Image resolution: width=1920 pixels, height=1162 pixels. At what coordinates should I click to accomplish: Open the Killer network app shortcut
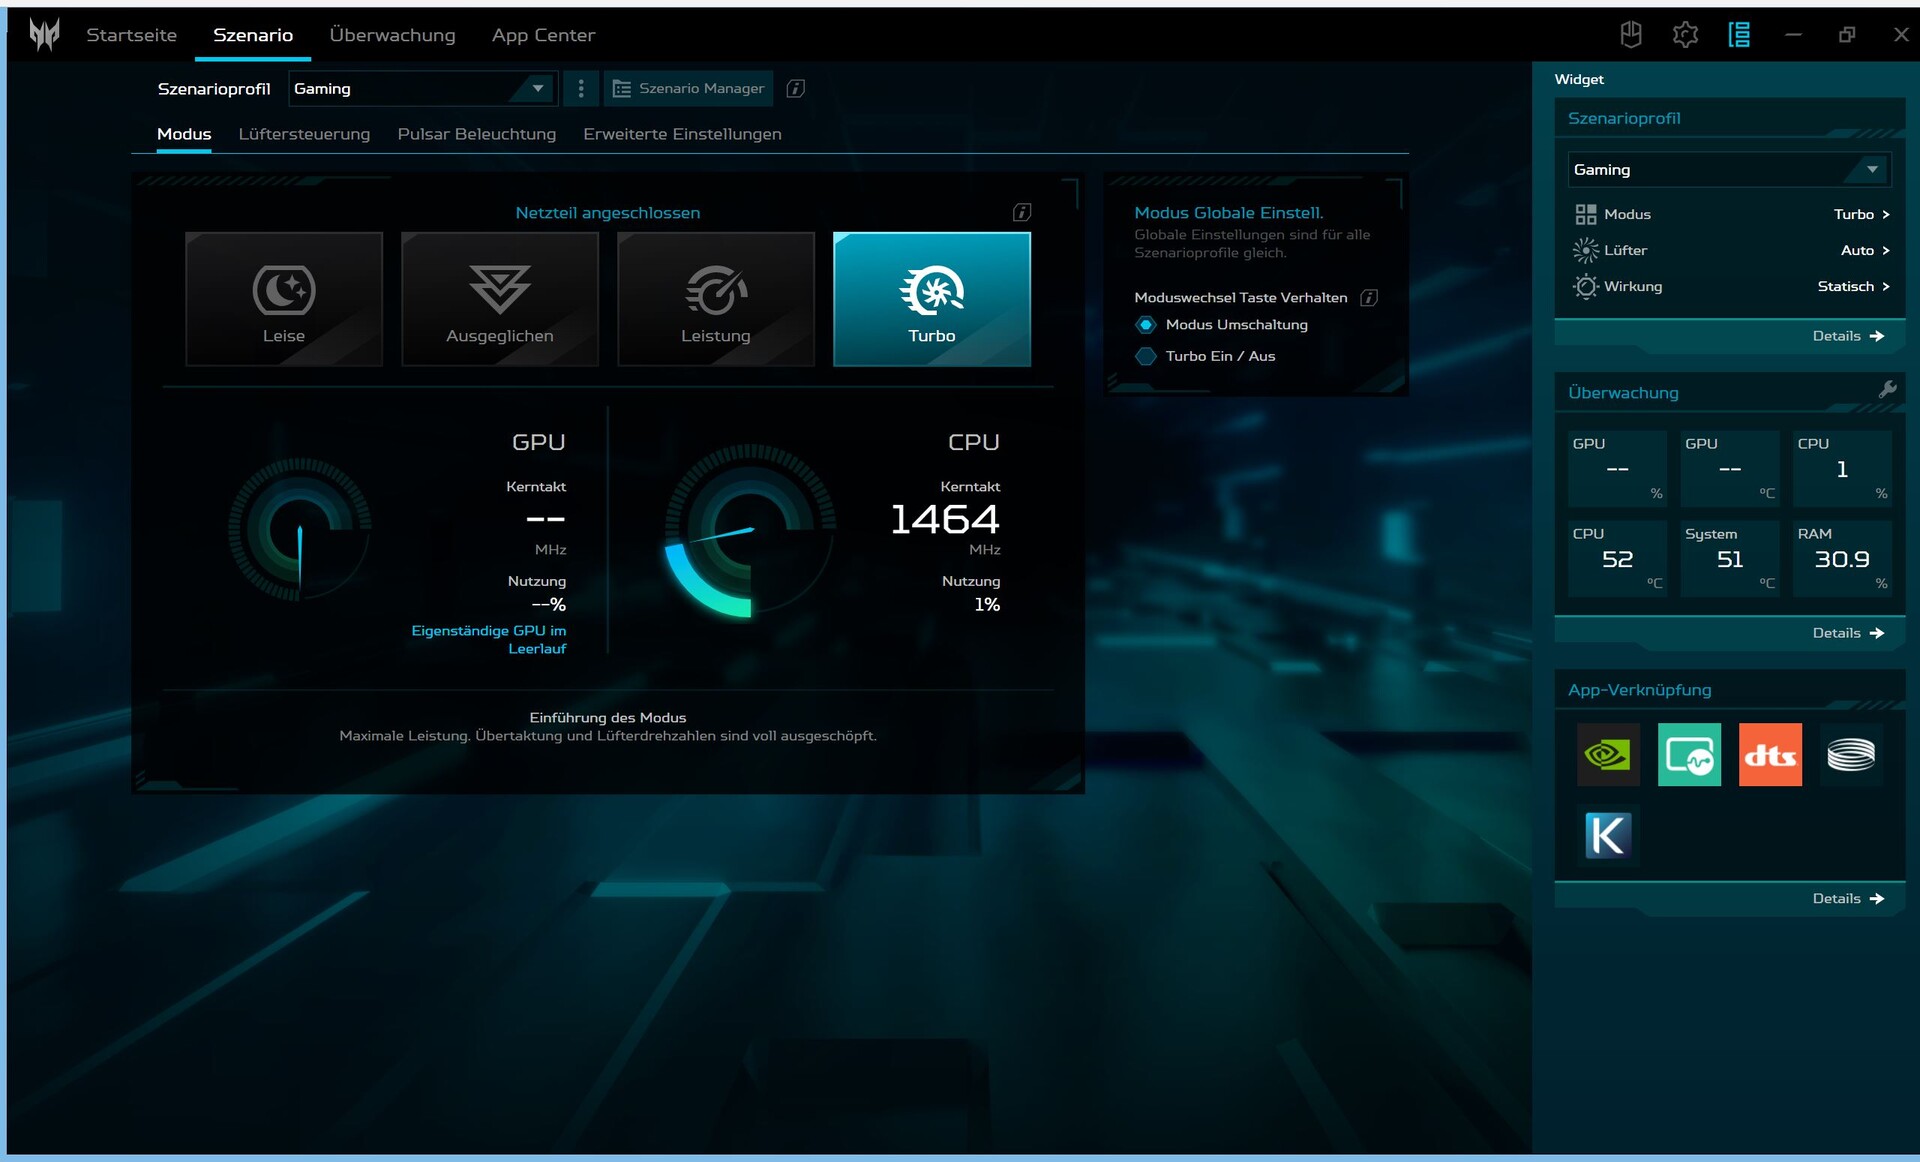pyautogui.click(x=1607, y=835)
